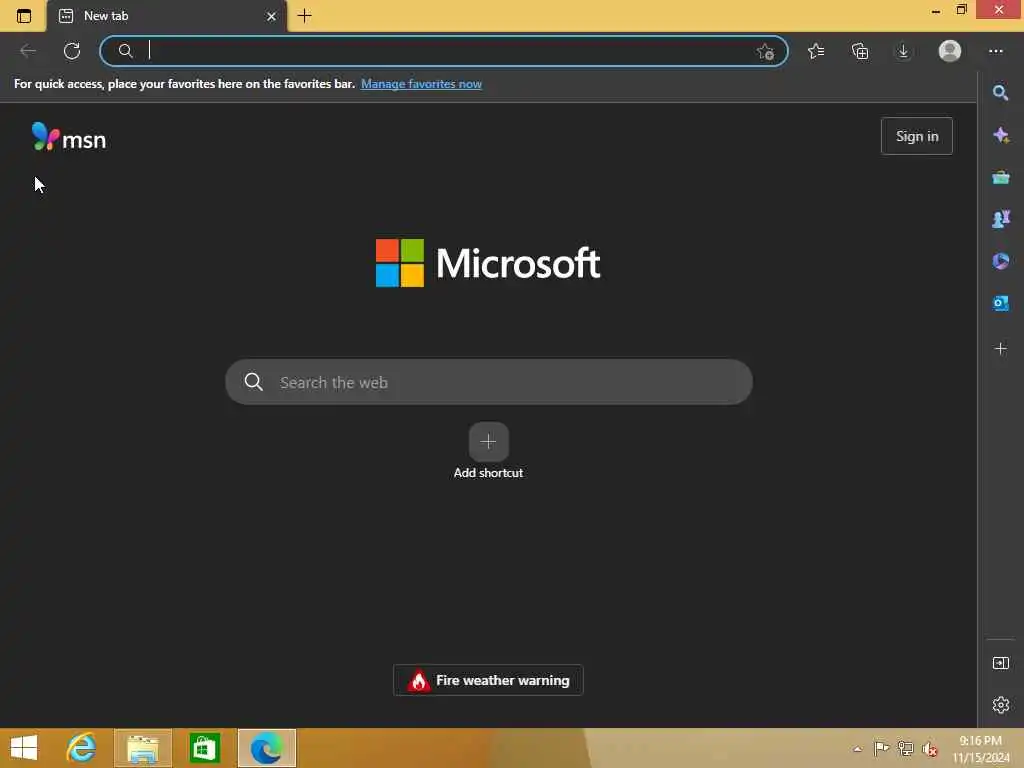Open the profile avatar icon
The image size is (1024, 768).
point(950,51)
